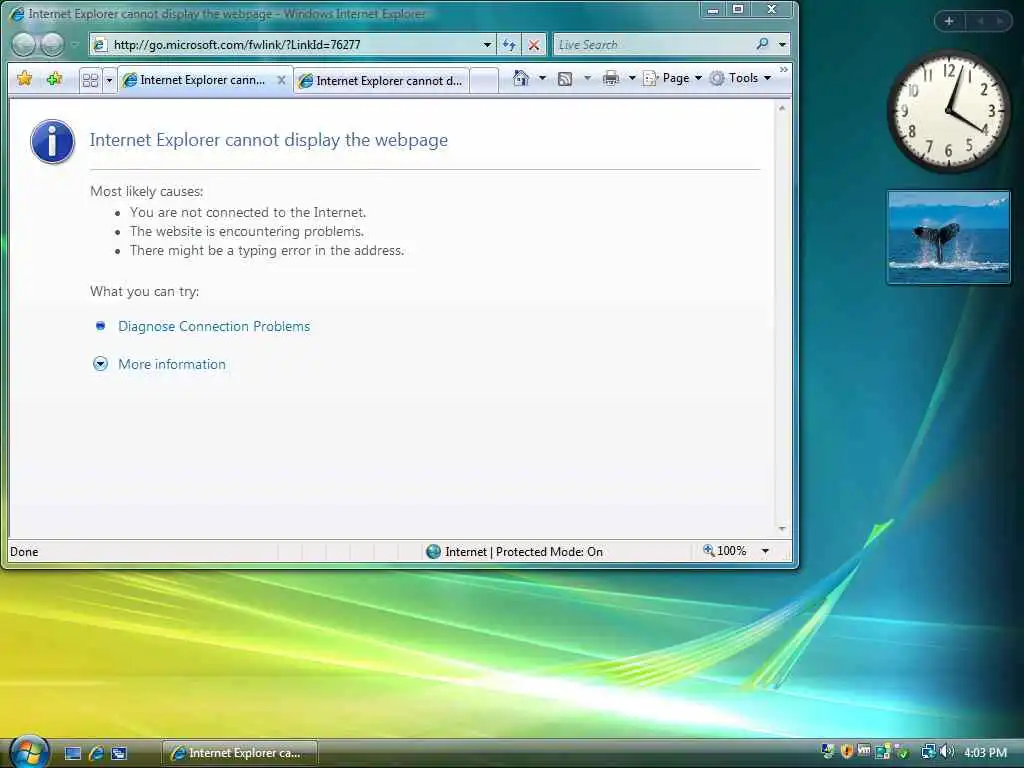Image resolution: width=1024 pixels, height=768 pixels.
Task: Click the sidebar add gadgets plus button
Action: point(949,21)
